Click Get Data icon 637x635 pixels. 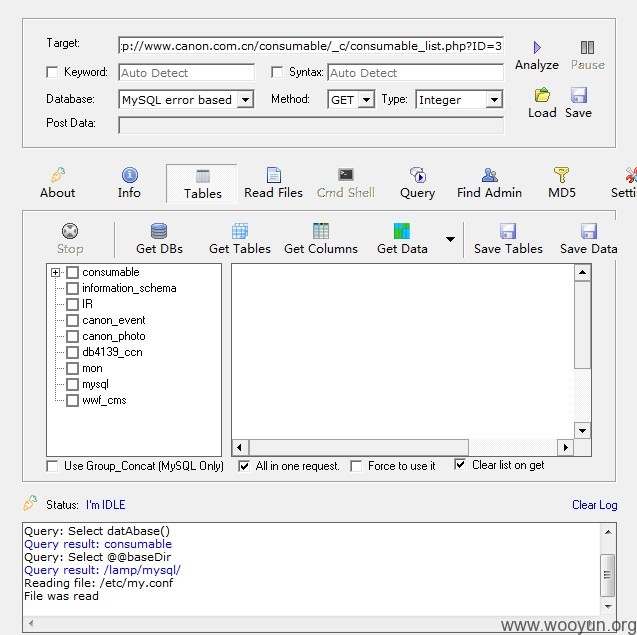pyautogui.click(x=402, y=231)
